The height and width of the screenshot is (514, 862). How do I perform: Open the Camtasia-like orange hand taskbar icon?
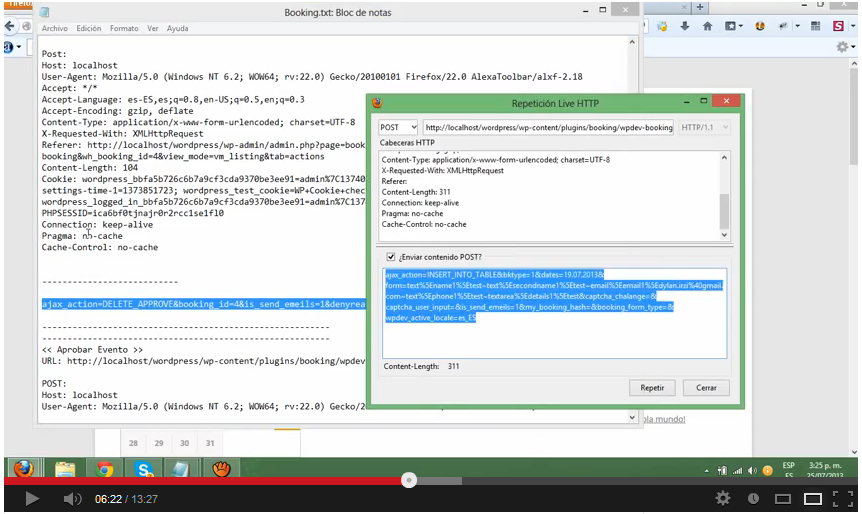pos(222,469)
